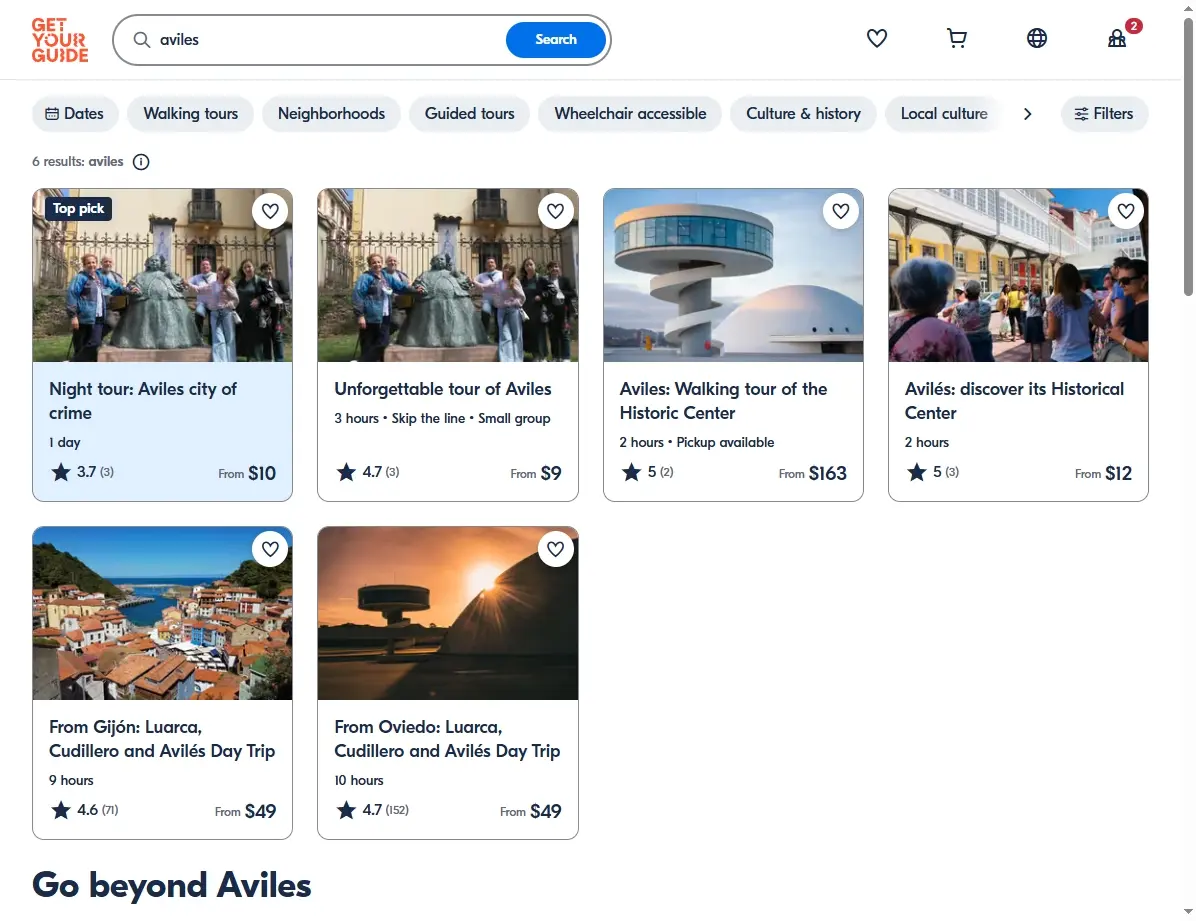Click Unforgettable tour statue group photo
The width and height of the screenshot is (1196, 921).
point(448,275)
